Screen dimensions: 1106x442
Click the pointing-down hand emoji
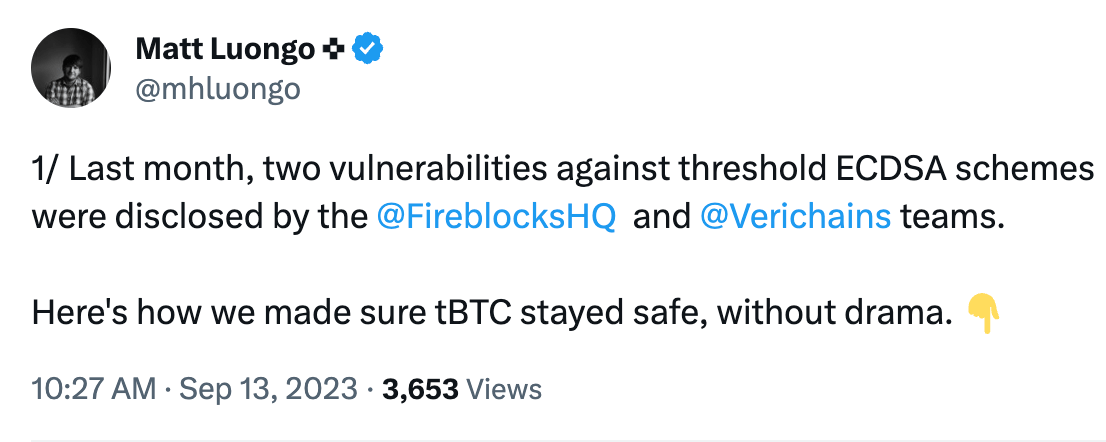[x=983, y=314]
